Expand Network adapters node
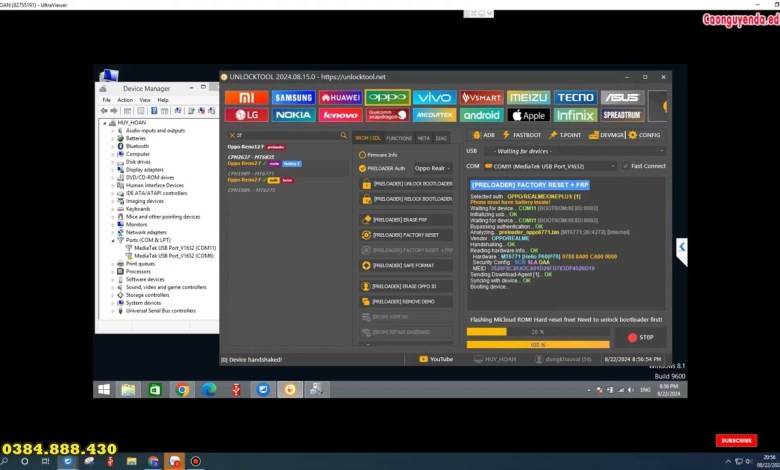 pos(113,233)
